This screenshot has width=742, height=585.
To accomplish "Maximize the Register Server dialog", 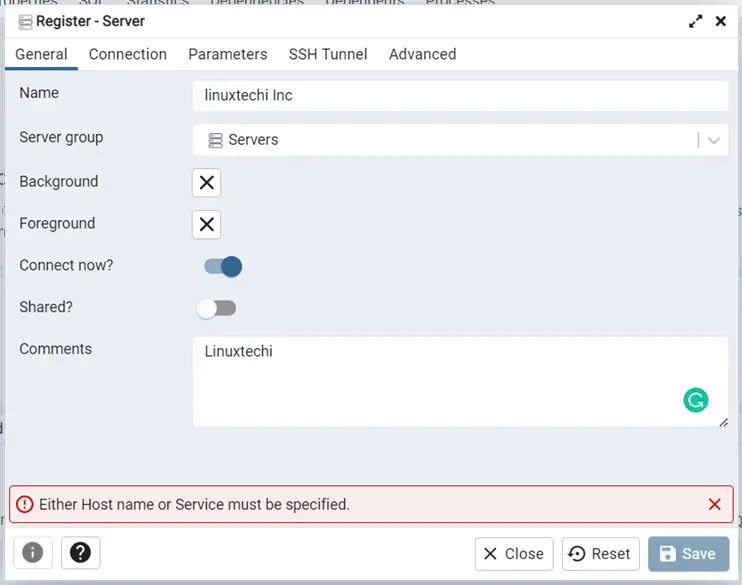I will pyautogui.click(x=696, y=21).
